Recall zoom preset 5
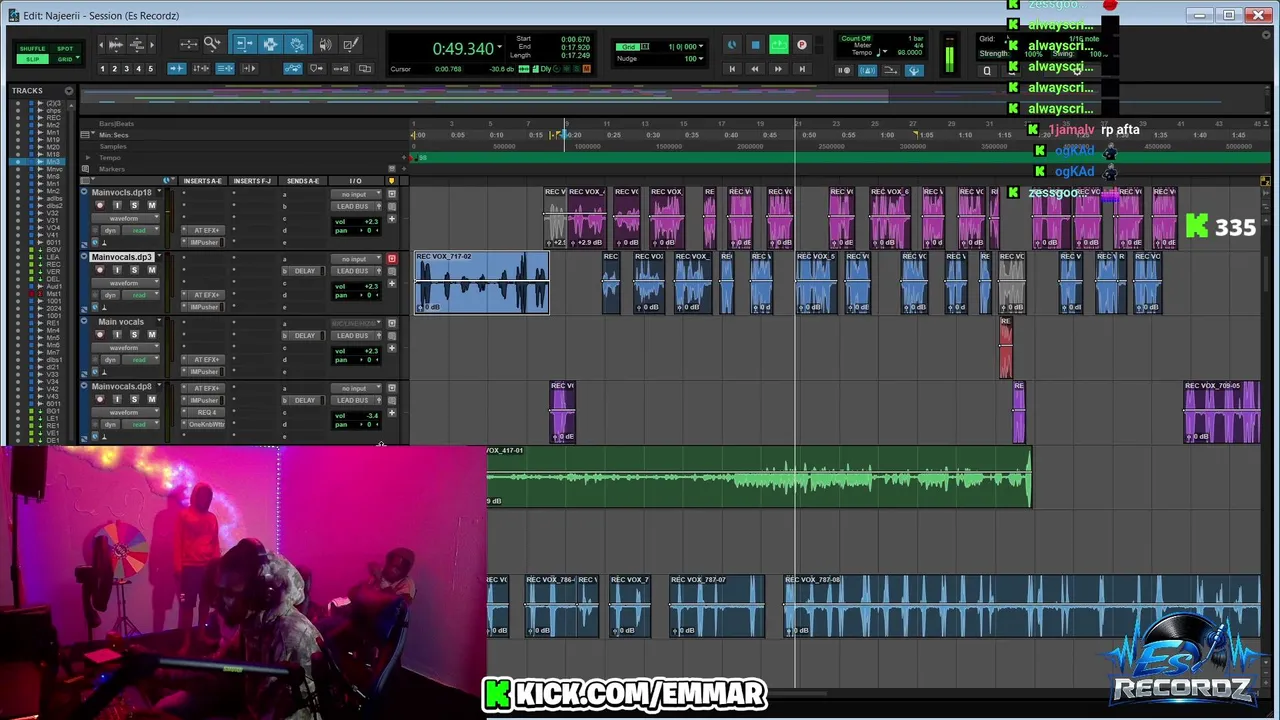The width and height of the screenshot is (1280, 720). point(151,69)
